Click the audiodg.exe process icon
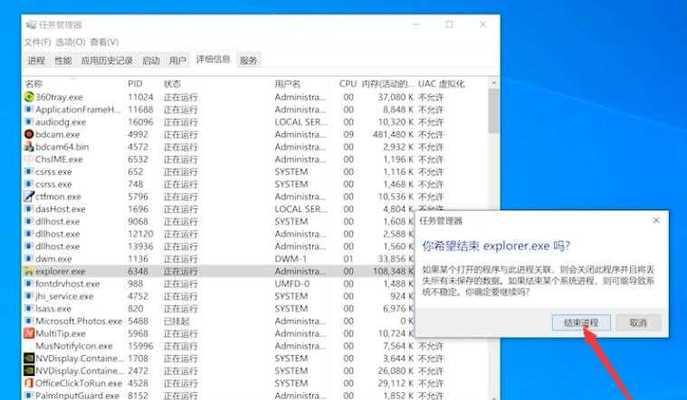This screenshot has width=687, height=400. click(x=29, y=122)
